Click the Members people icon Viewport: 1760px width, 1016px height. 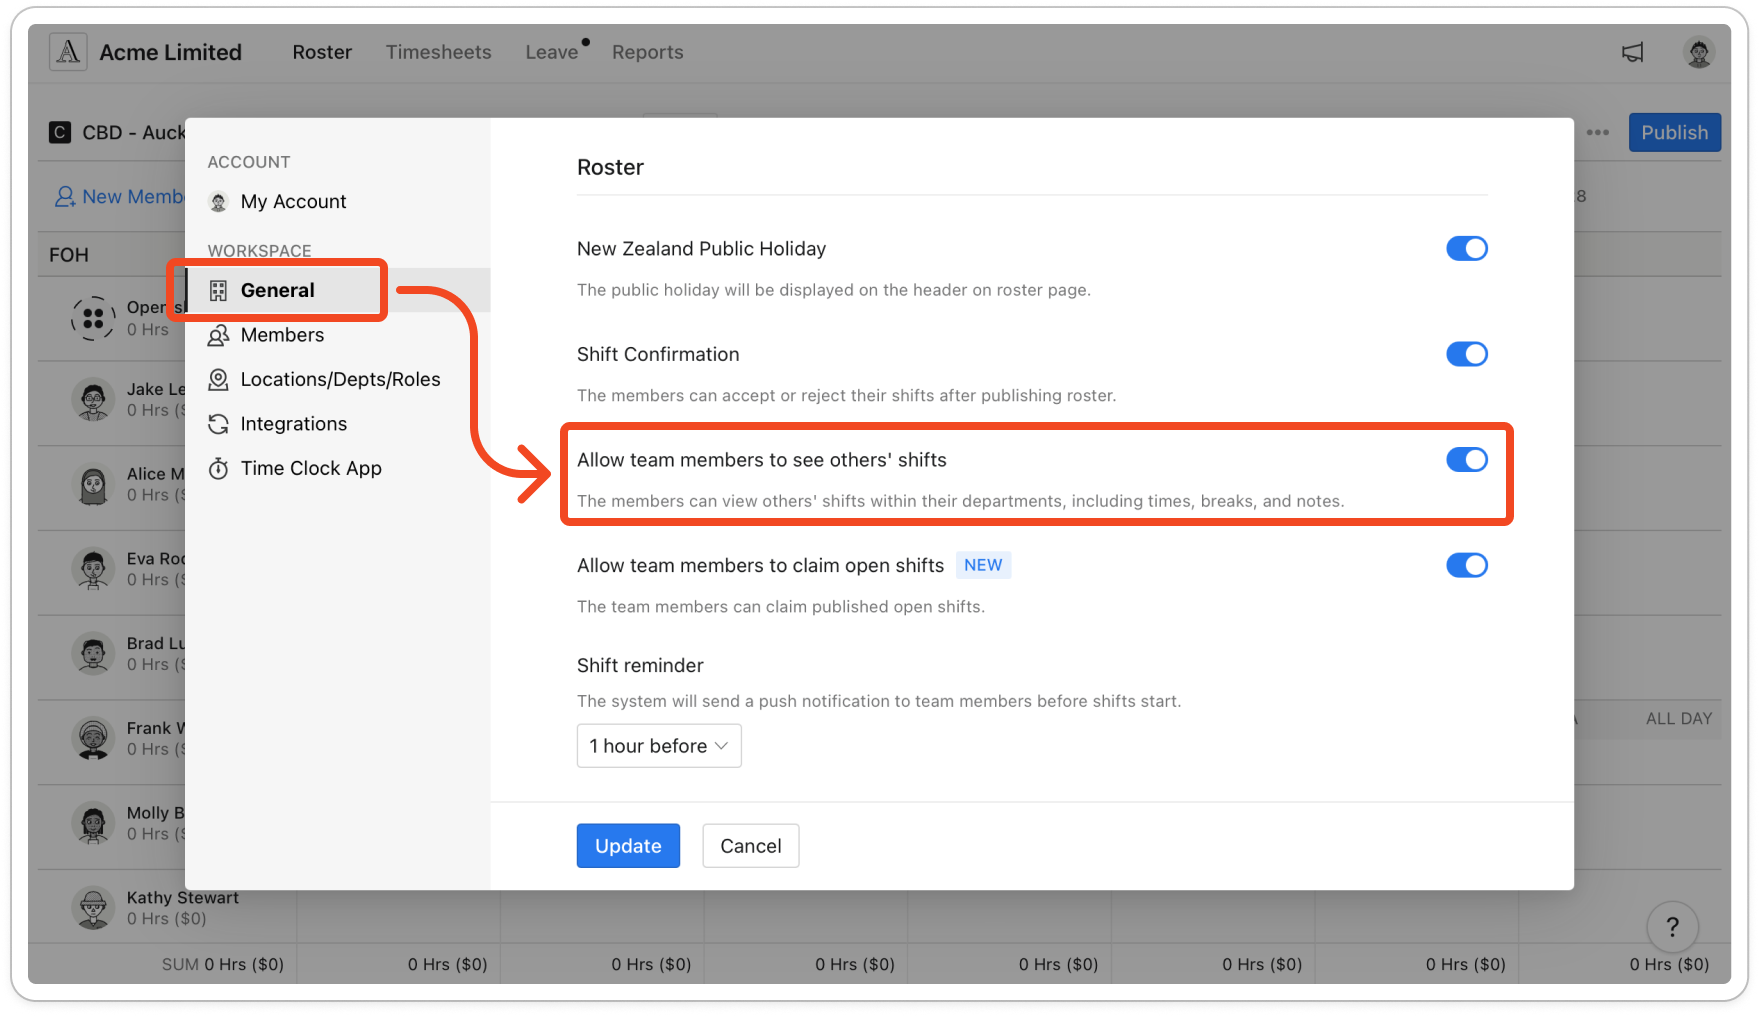click(x=218, y=335)
